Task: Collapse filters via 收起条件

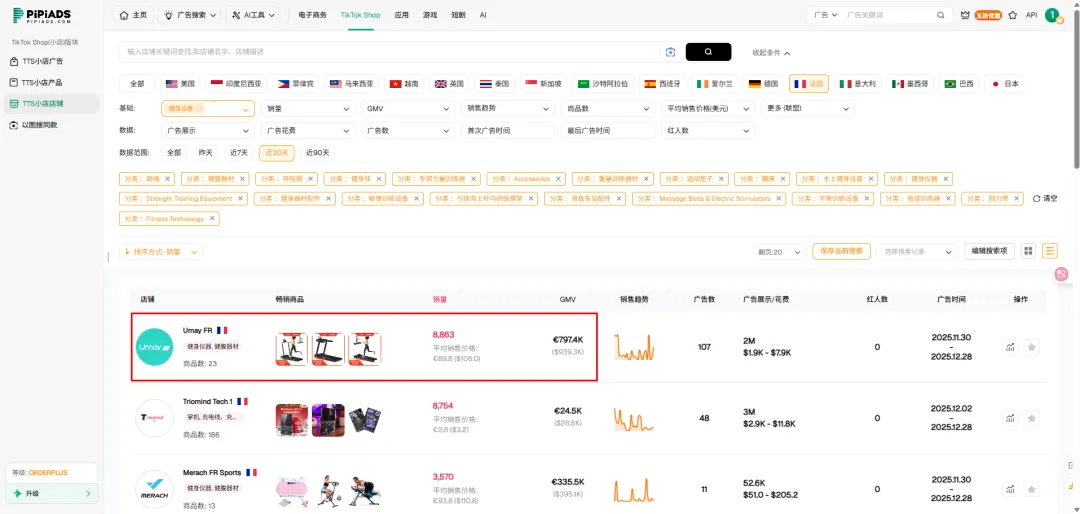Action: (x=771, y=52)
